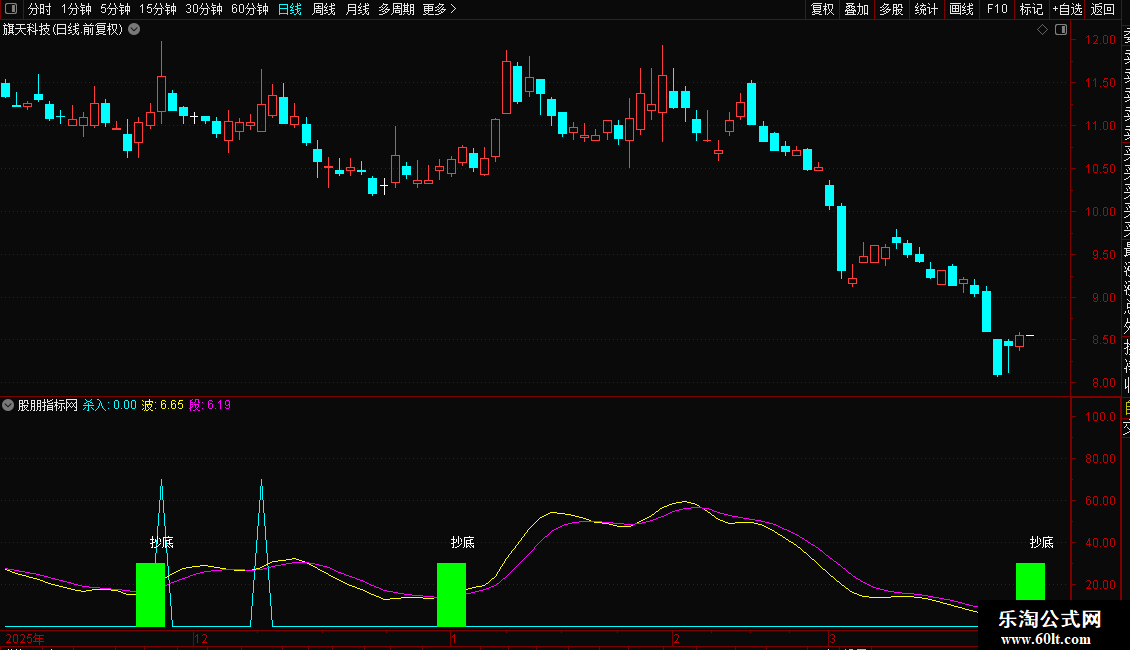The width and height of the screenshot is (1130, 650).
Task: Switch to 月线 monthly chart
Action: click(x=357, y=9)
